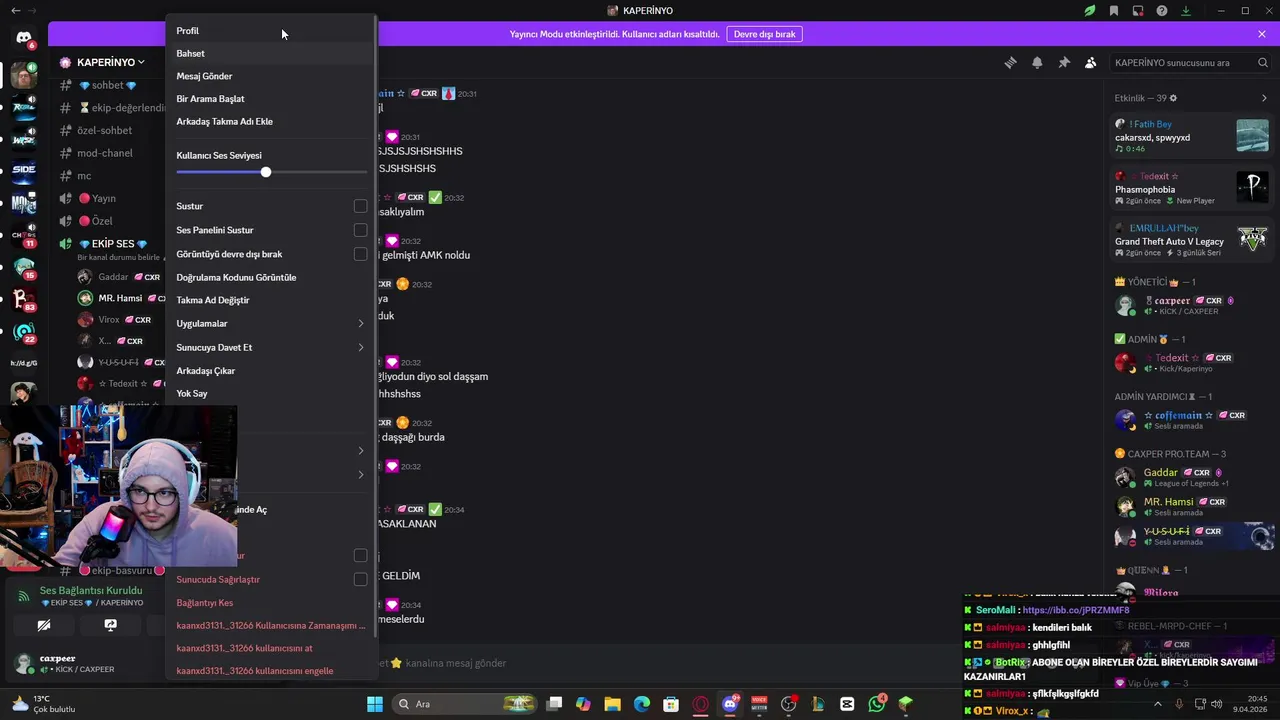The height and width of the screenshot is (720, 1280).
Task: Select Bir Arama Başlat menu entry
Action: point(270,99)
